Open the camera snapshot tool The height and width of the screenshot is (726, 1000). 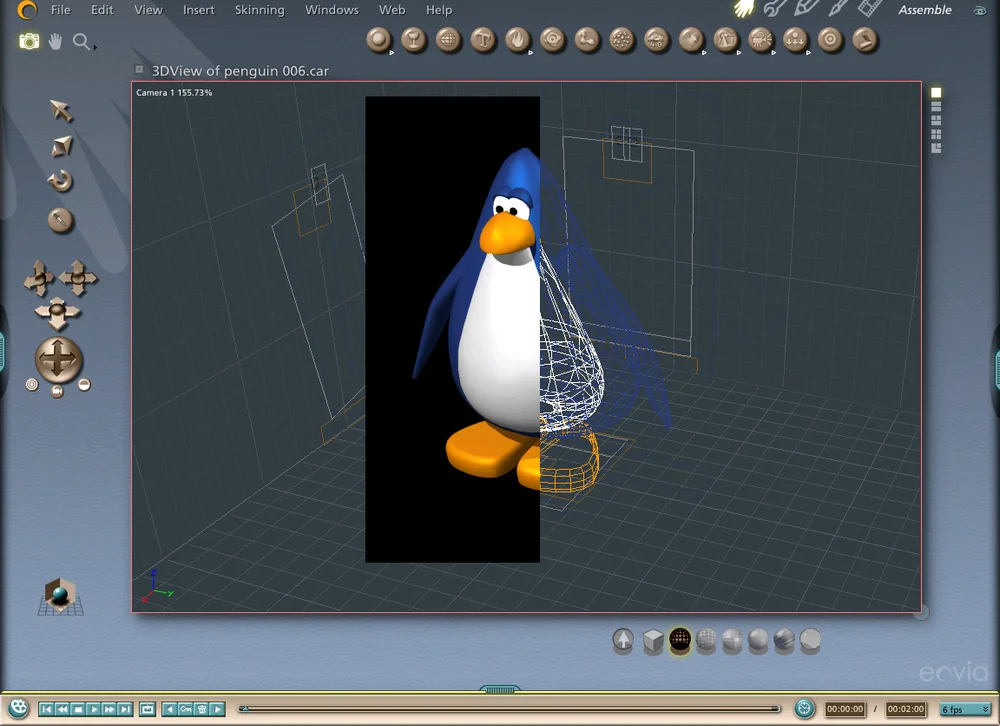tap(29, 42)
